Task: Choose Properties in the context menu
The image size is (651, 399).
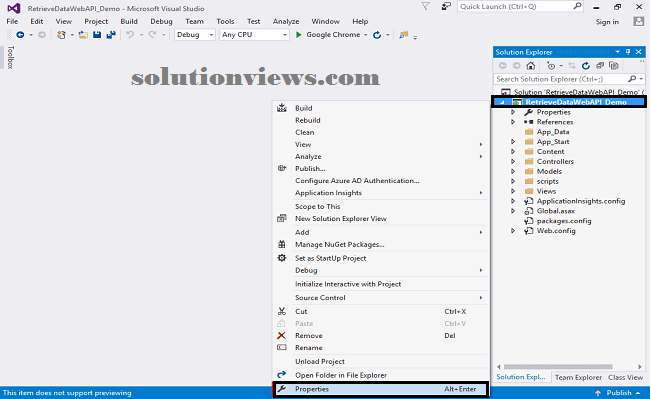Action: (x=380, y=389)
